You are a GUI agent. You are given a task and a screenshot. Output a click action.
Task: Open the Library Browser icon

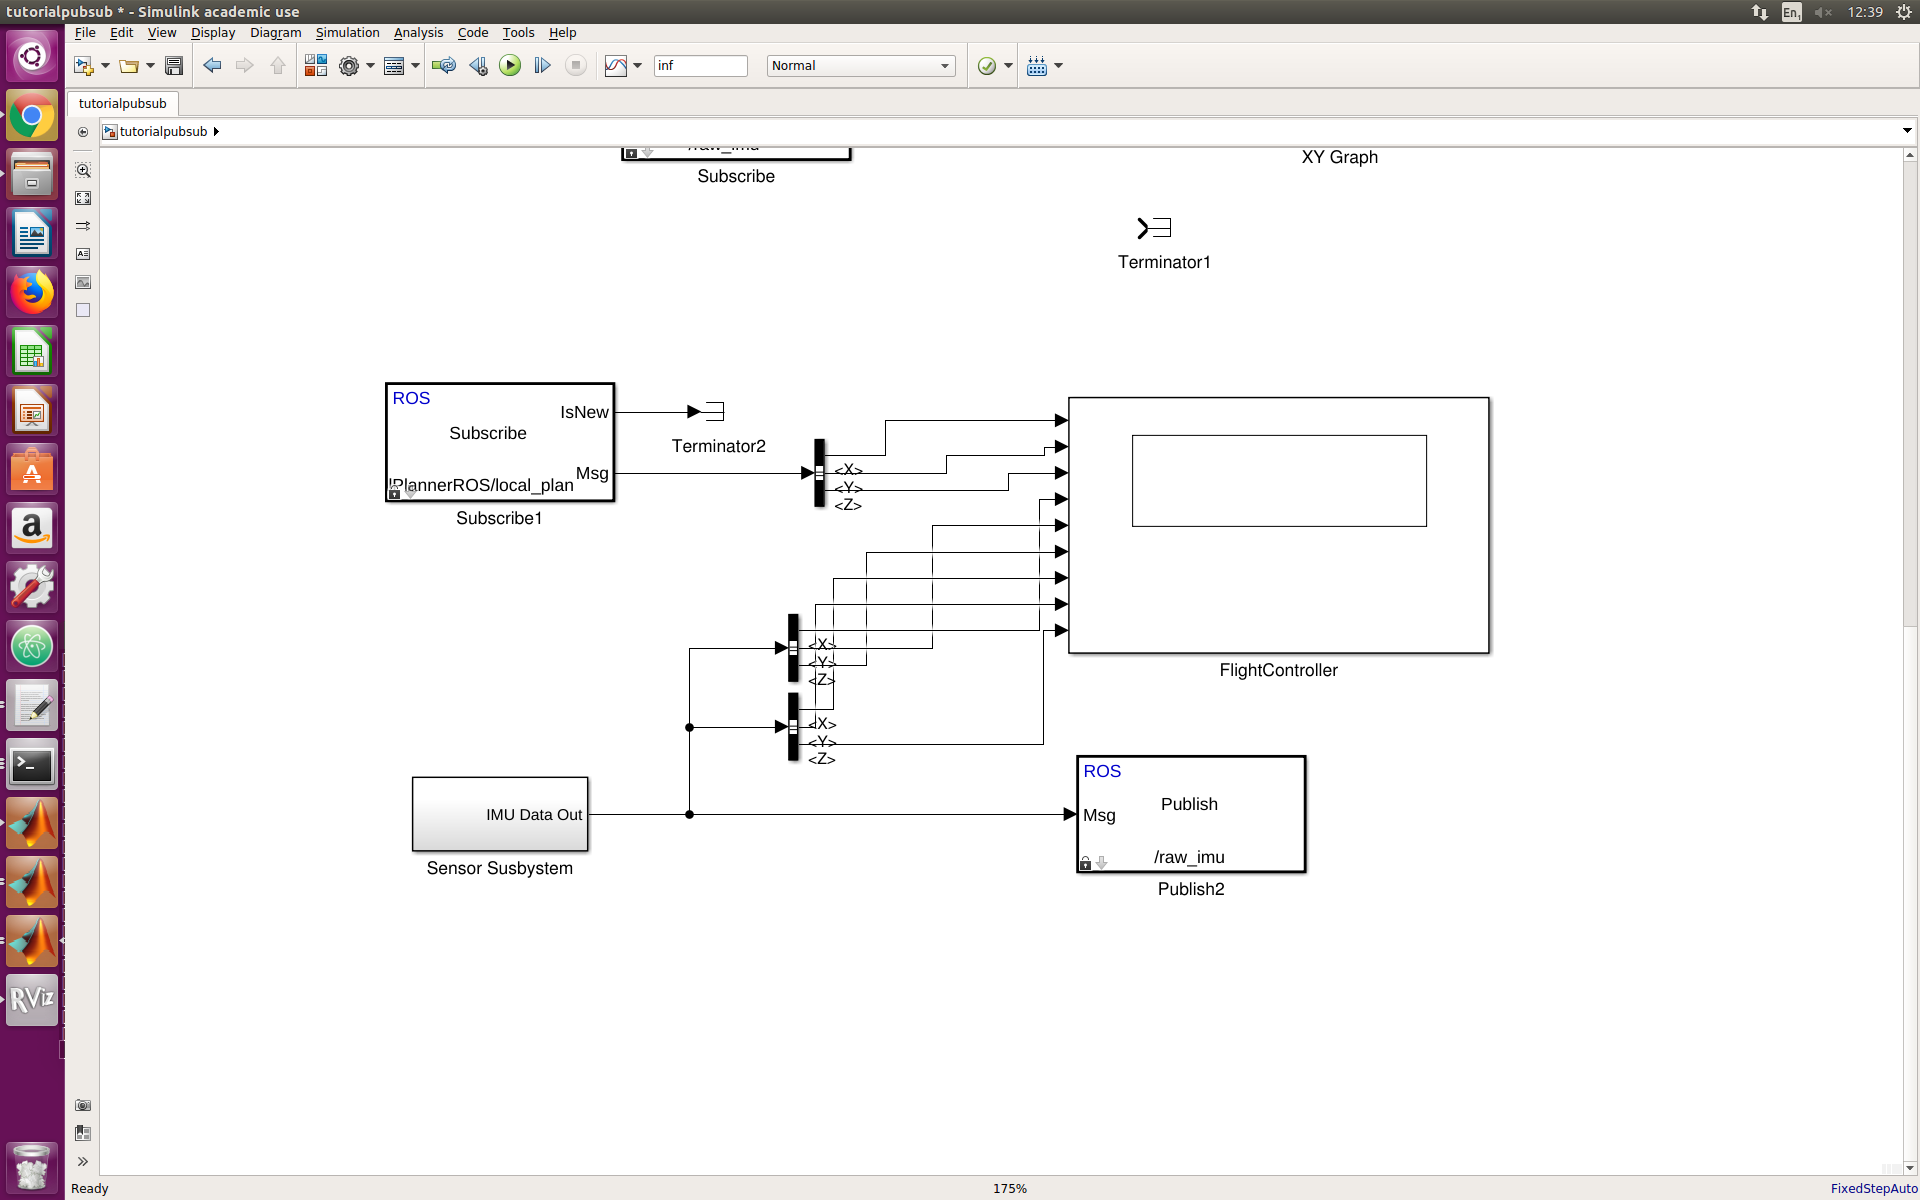tap(316, 66)
